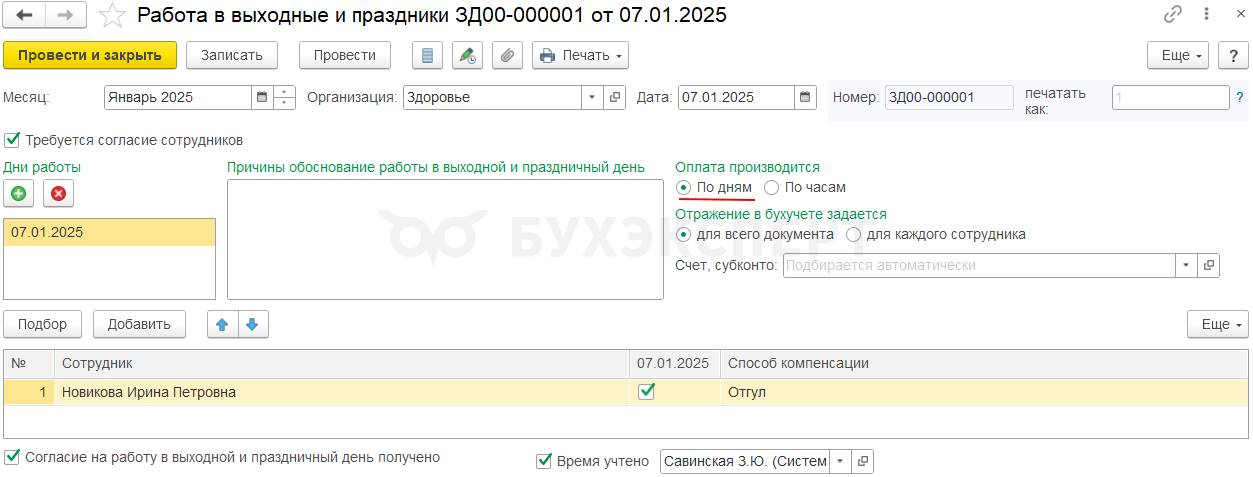This screenshot has width=1253, height=477.
Task: Click the Организация field Здоровье
Action: (x=492, y=97)
